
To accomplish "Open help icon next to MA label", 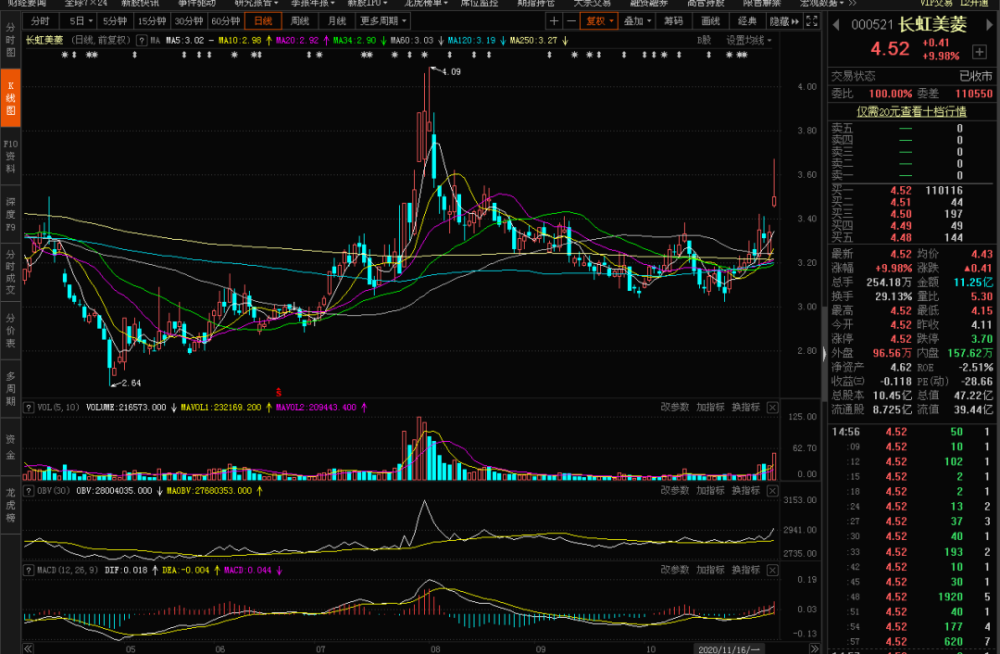I will tap(142, 40).
